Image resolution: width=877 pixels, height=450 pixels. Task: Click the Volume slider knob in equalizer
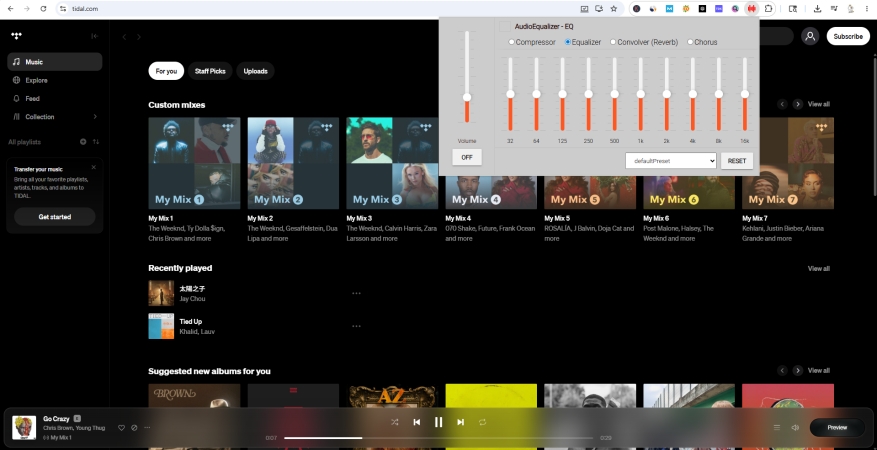coord(467,97)
